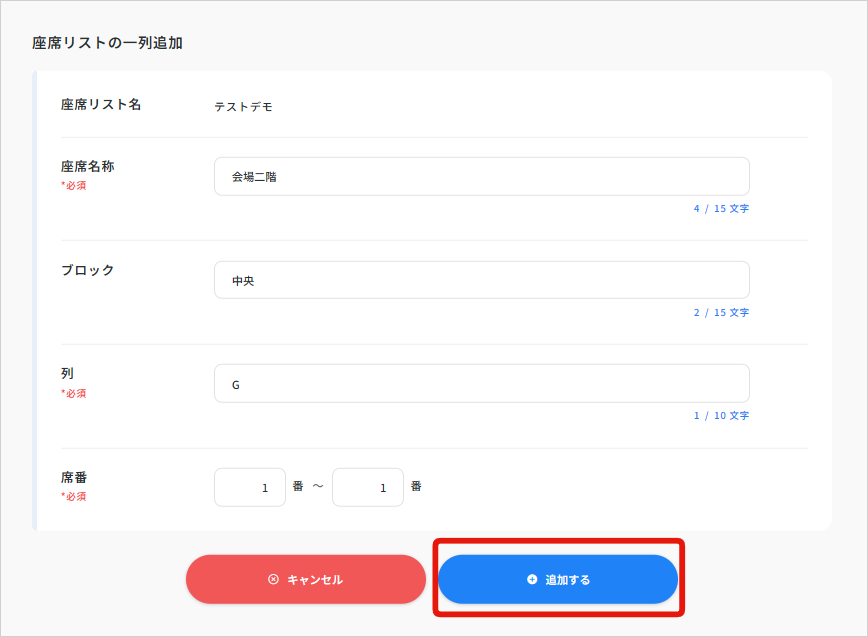Click the ending 席番 number box
The height and width of the screenshot is (637, 868).
pyautogui.click(x=368, y=487)
